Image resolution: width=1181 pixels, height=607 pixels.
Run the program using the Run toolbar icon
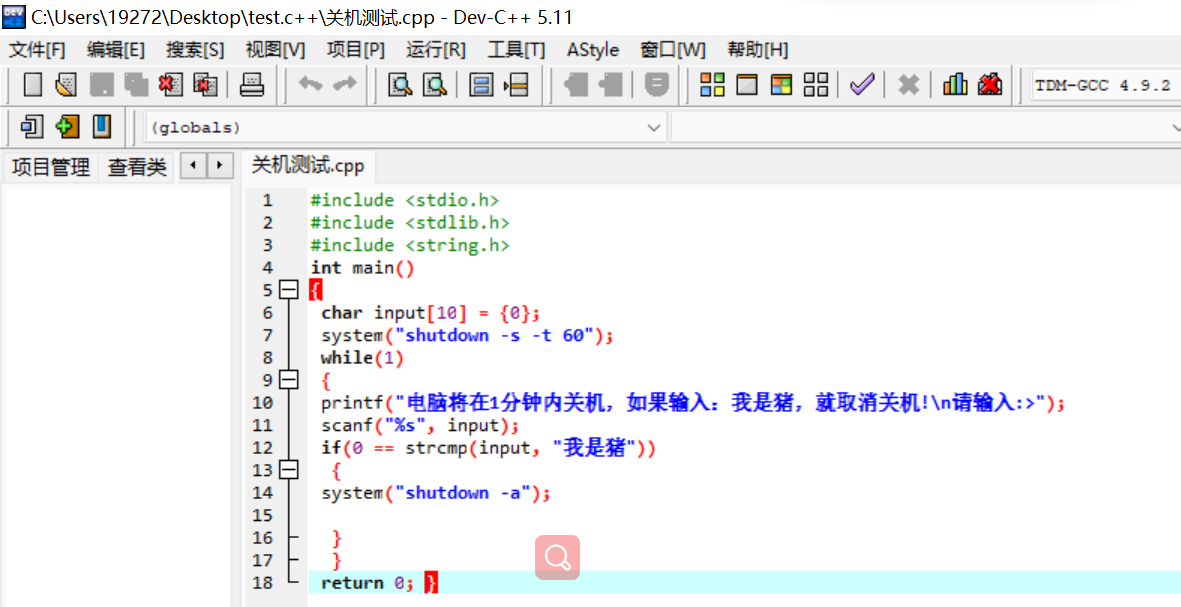(747, 85)
